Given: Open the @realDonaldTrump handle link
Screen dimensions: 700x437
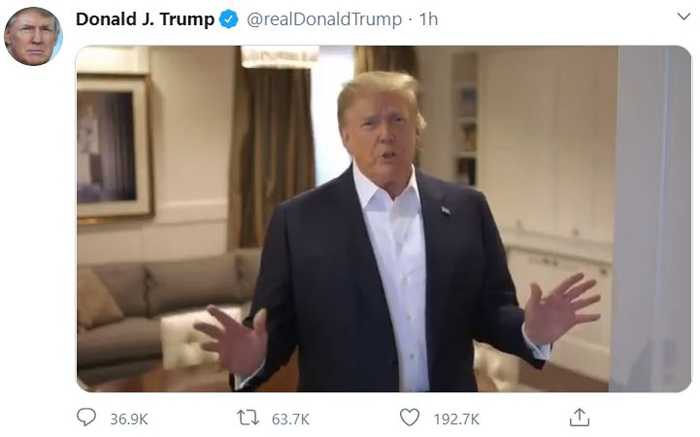Looking at the screenshot, I should (324, 19).
